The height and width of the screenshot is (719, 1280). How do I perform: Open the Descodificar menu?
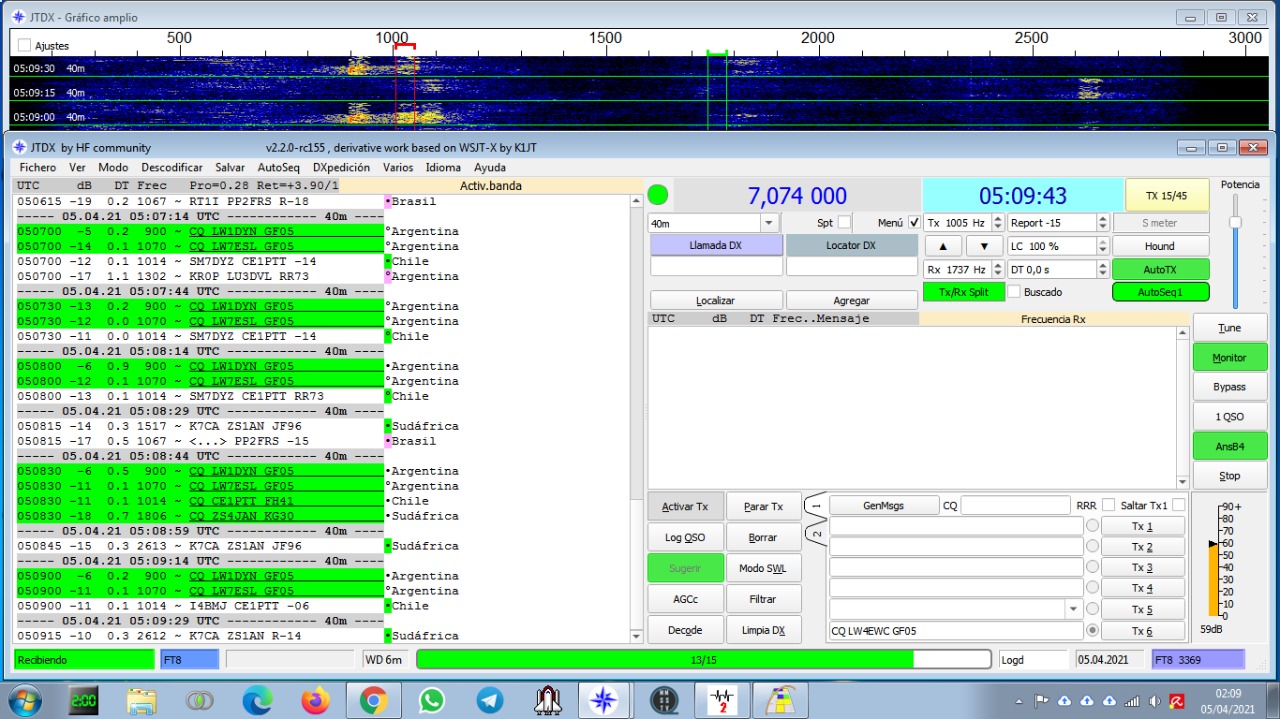pyautogui.click(x=172, y=167)
